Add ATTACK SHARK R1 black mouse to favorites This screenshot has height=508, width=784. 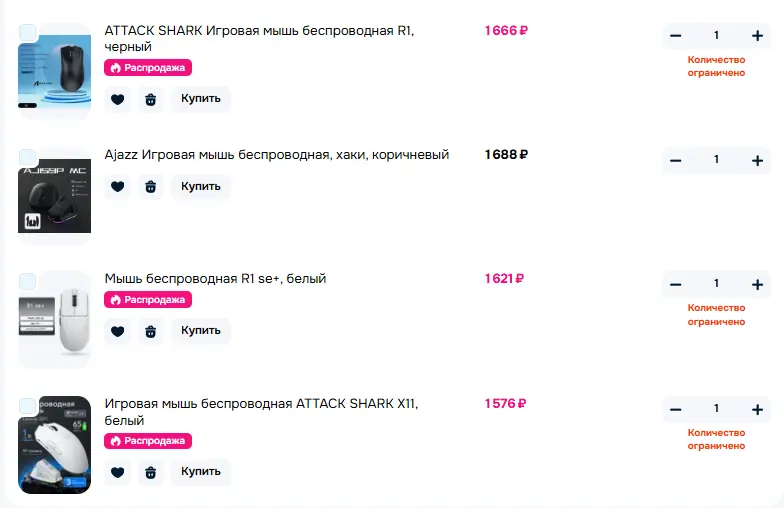click(118, 99)
